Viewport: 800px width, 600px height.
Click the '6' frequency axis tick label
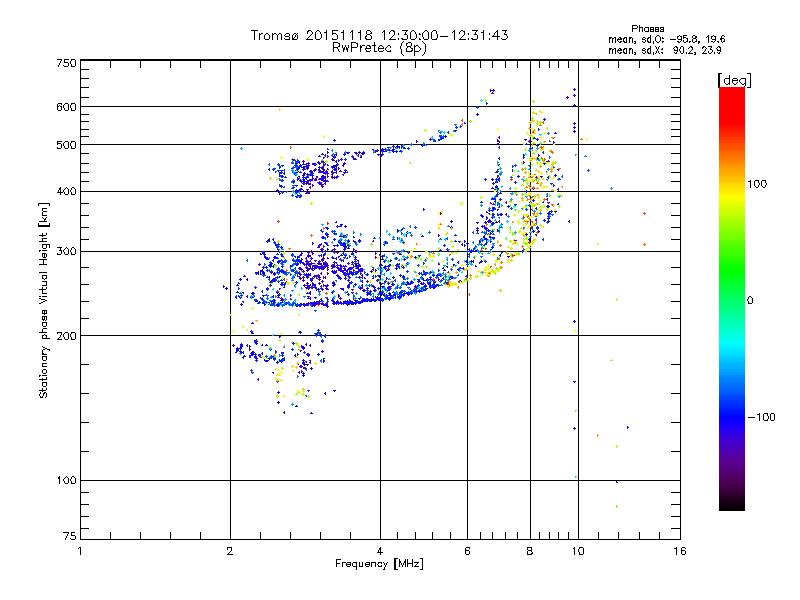click(x=467, y=551)
